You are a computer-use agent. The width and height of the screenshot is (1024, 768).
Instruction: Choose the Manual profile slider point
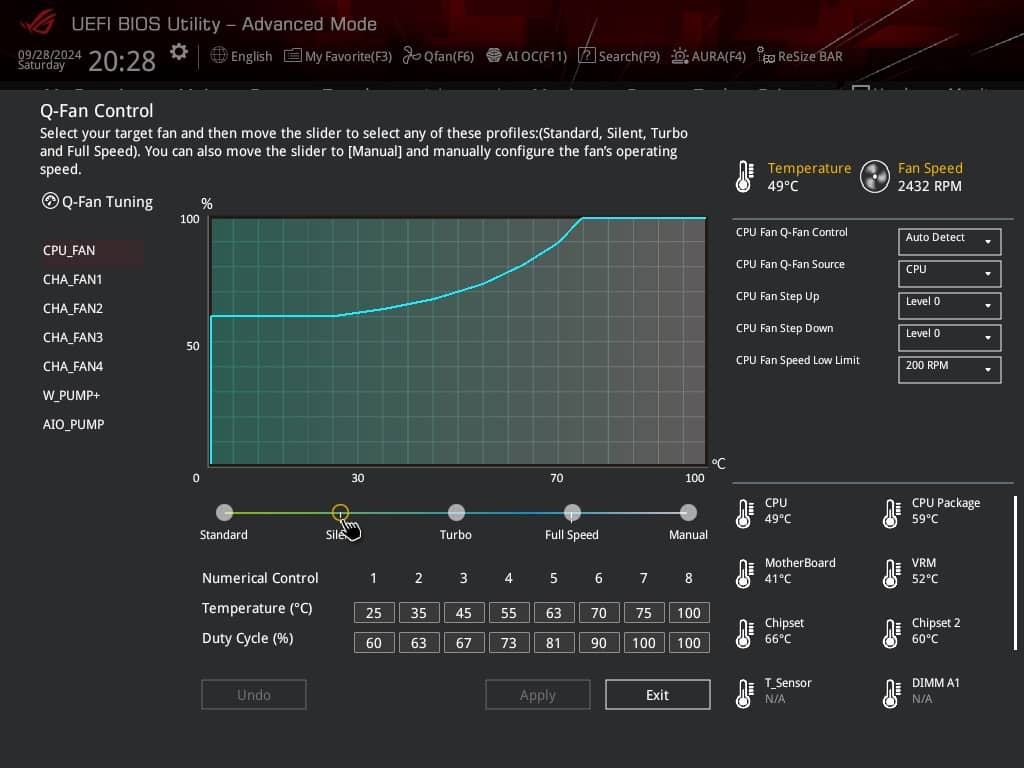pos(688,513)
